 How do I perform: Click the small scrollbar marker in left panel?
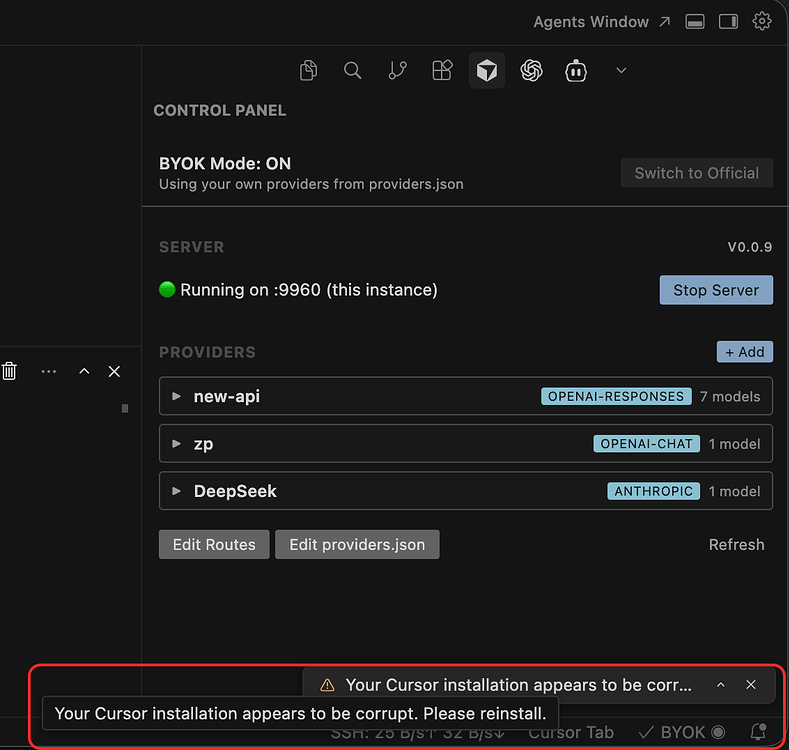pos(125,408)
